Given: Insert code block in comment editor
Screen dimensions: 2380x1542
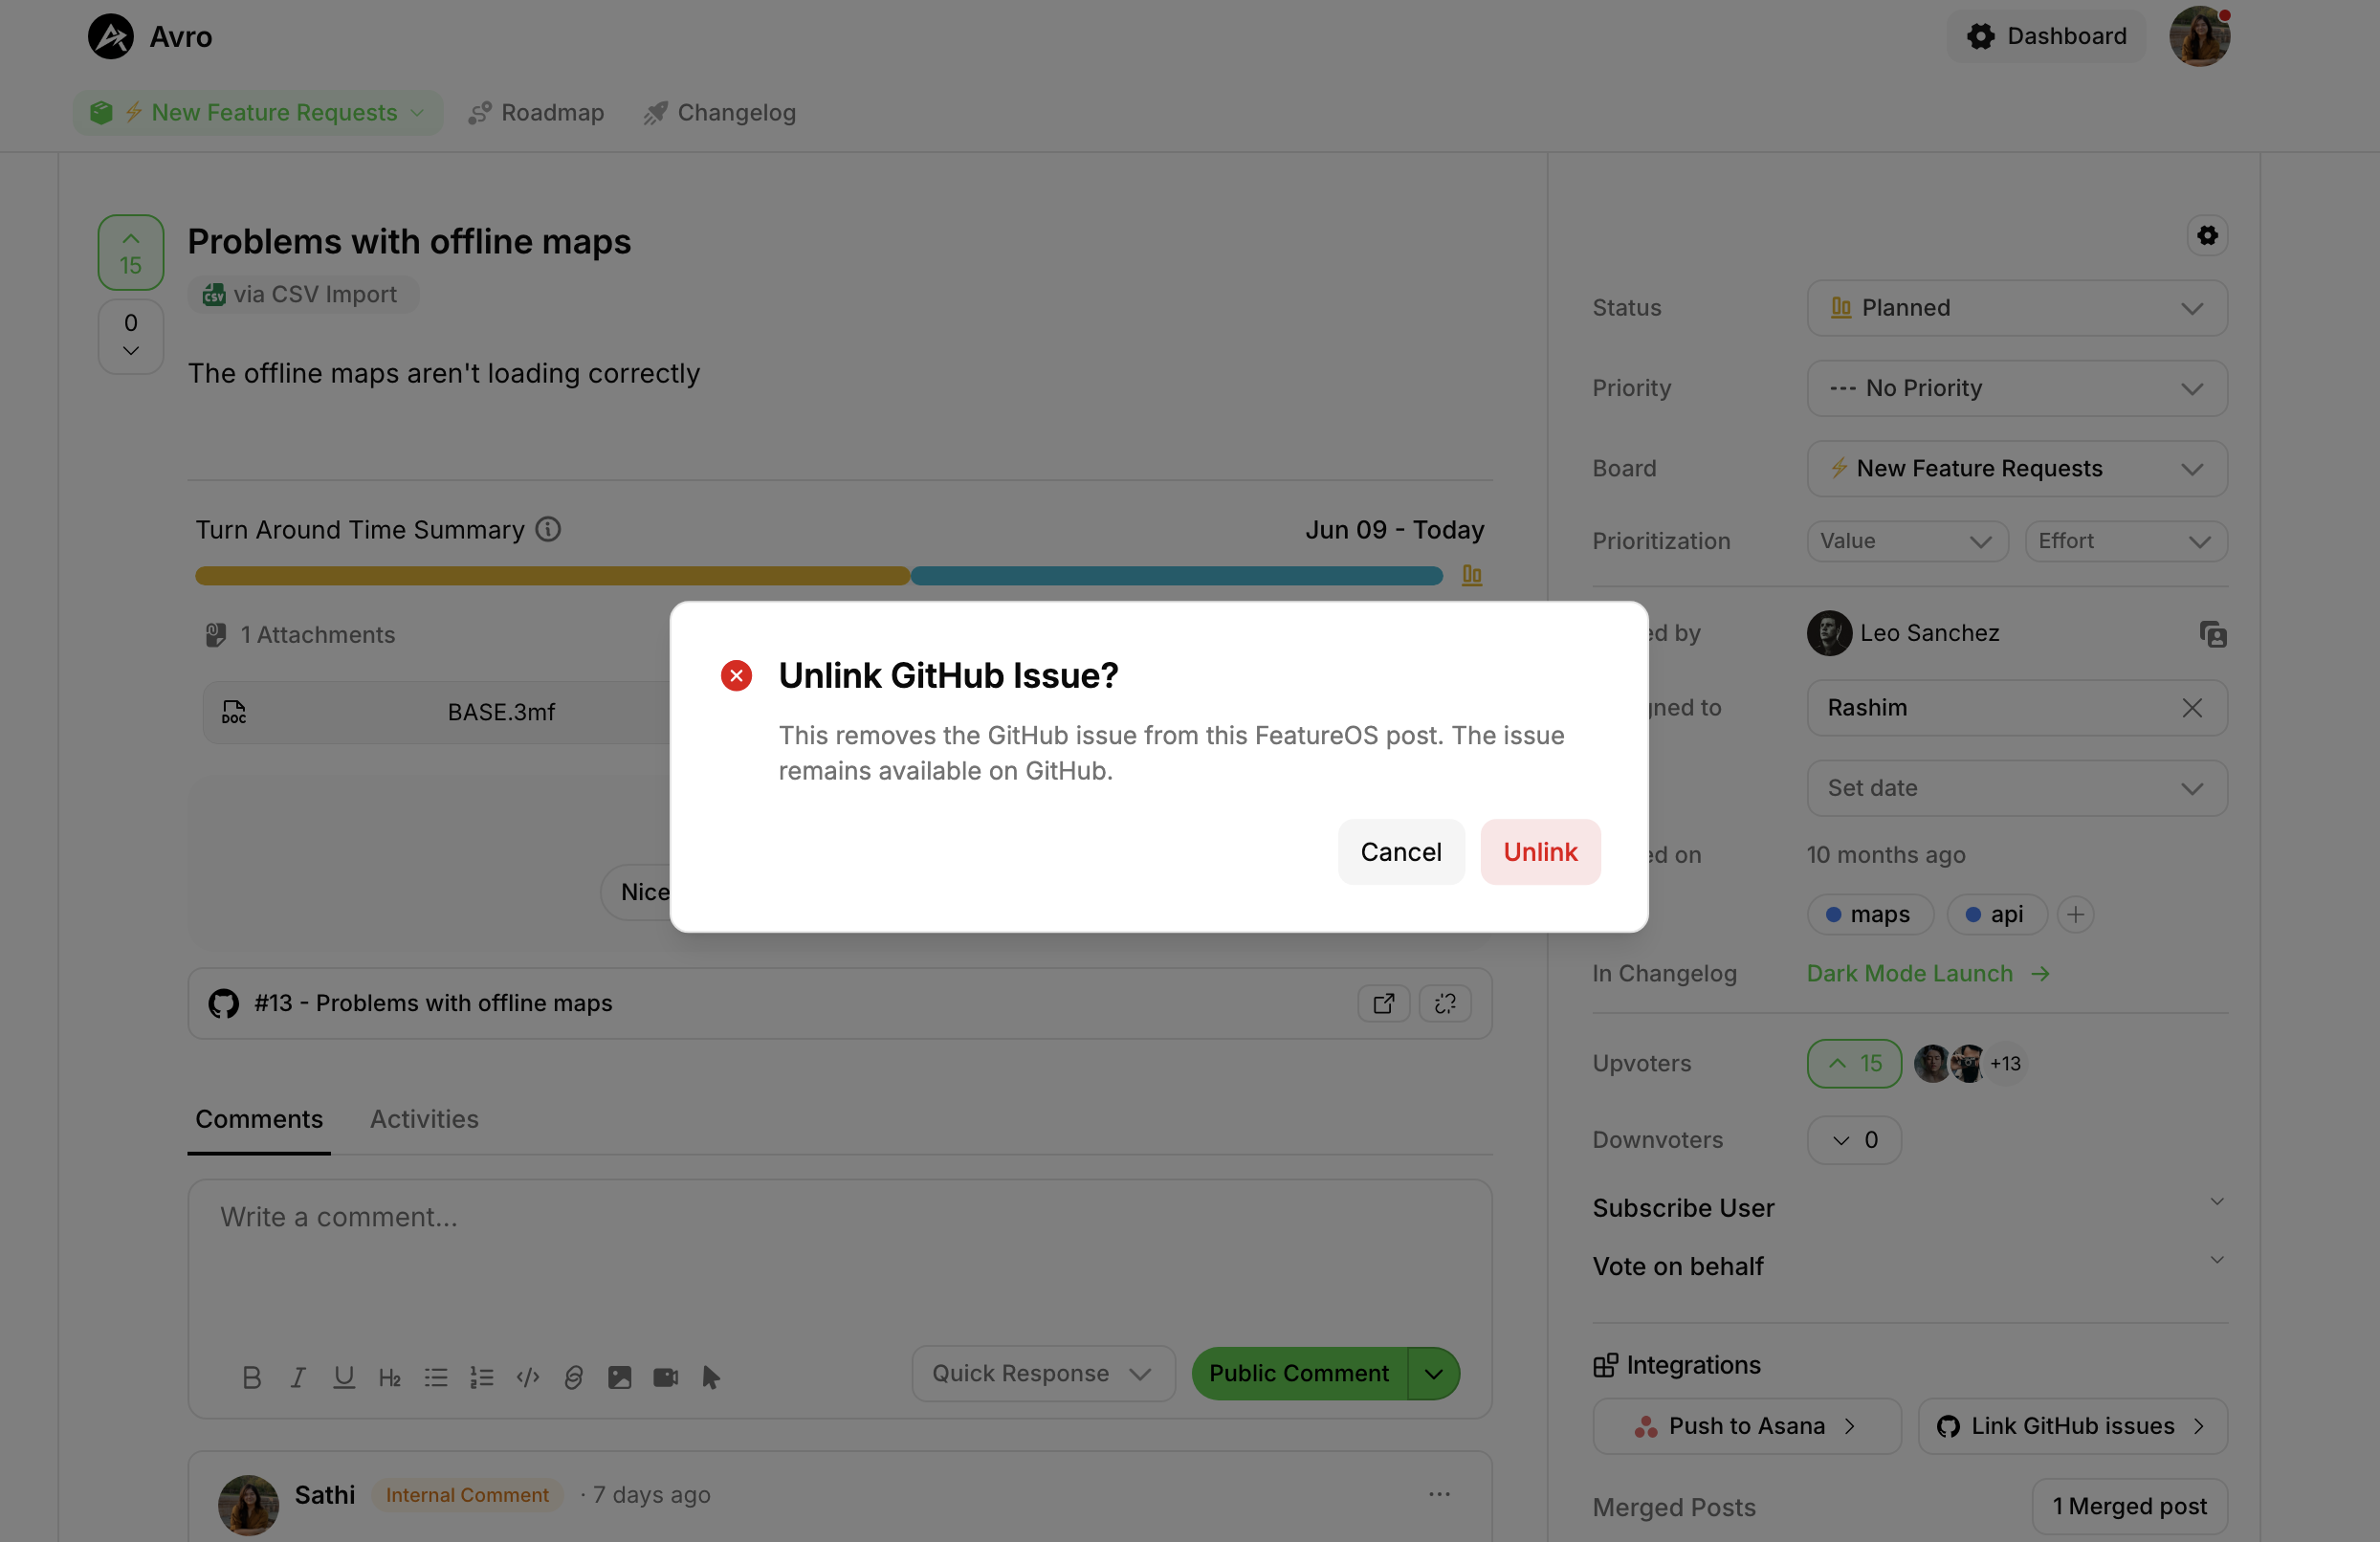Looking at the screenshot, I should pyautogui.click(x=528, y=1378).
